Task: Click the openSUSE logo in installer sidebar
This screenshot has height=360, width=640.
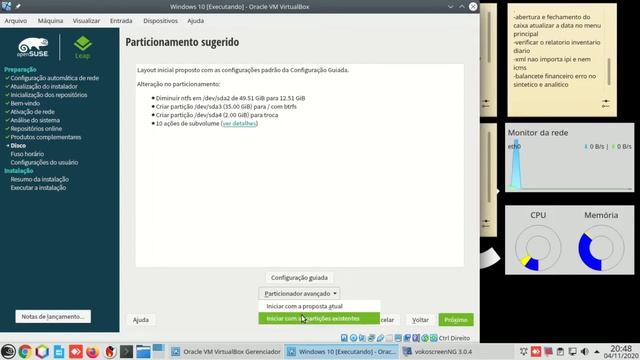Action: click(x=33, y=47)
